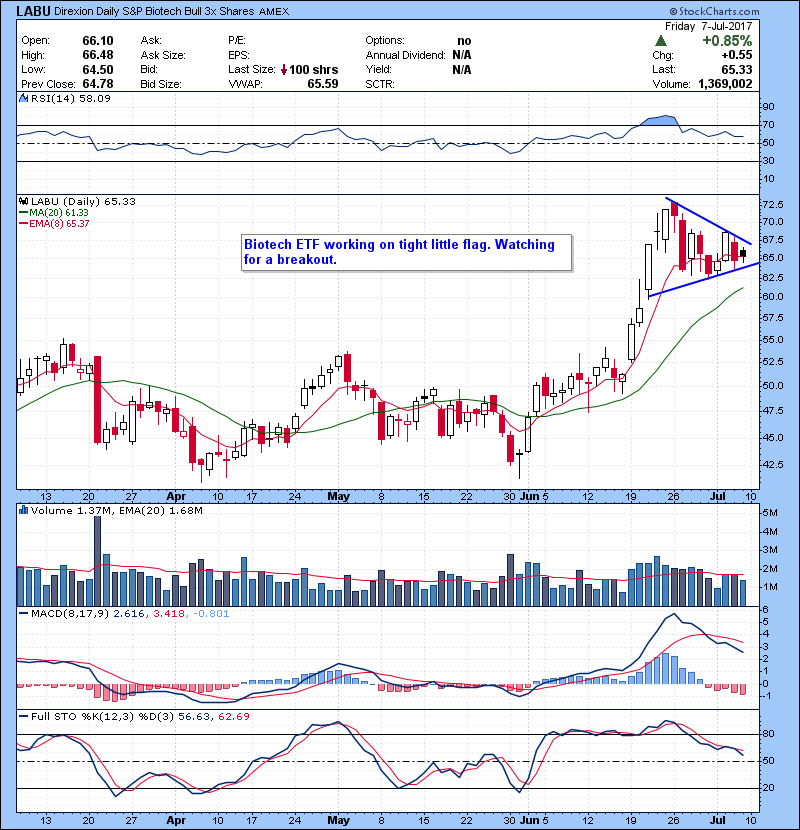Click the Volume value 1,369,002
The width and height of the screenshot is (800, 830).
[725, 84]
